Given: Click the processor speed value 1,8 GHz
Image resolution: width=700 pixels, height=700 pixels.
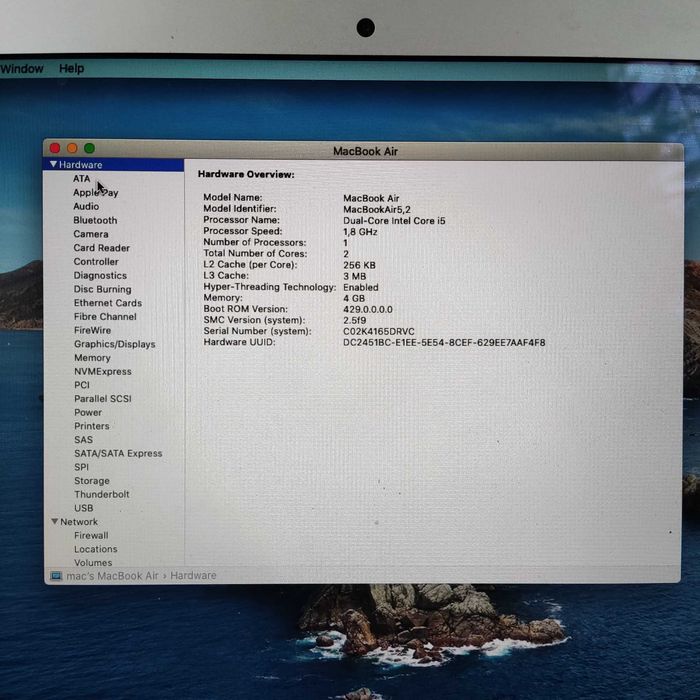Looking at the screenshot, I should click(x=360, y=232).
